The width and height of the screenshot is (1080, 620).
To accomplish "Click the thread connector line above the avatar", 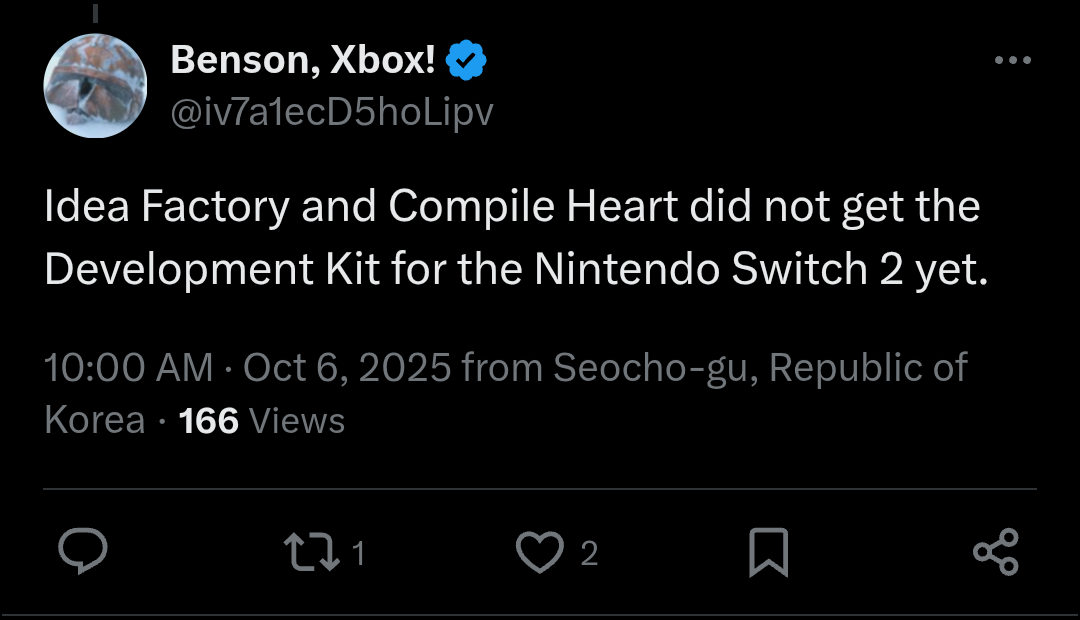I will click(x=95, y=12).
